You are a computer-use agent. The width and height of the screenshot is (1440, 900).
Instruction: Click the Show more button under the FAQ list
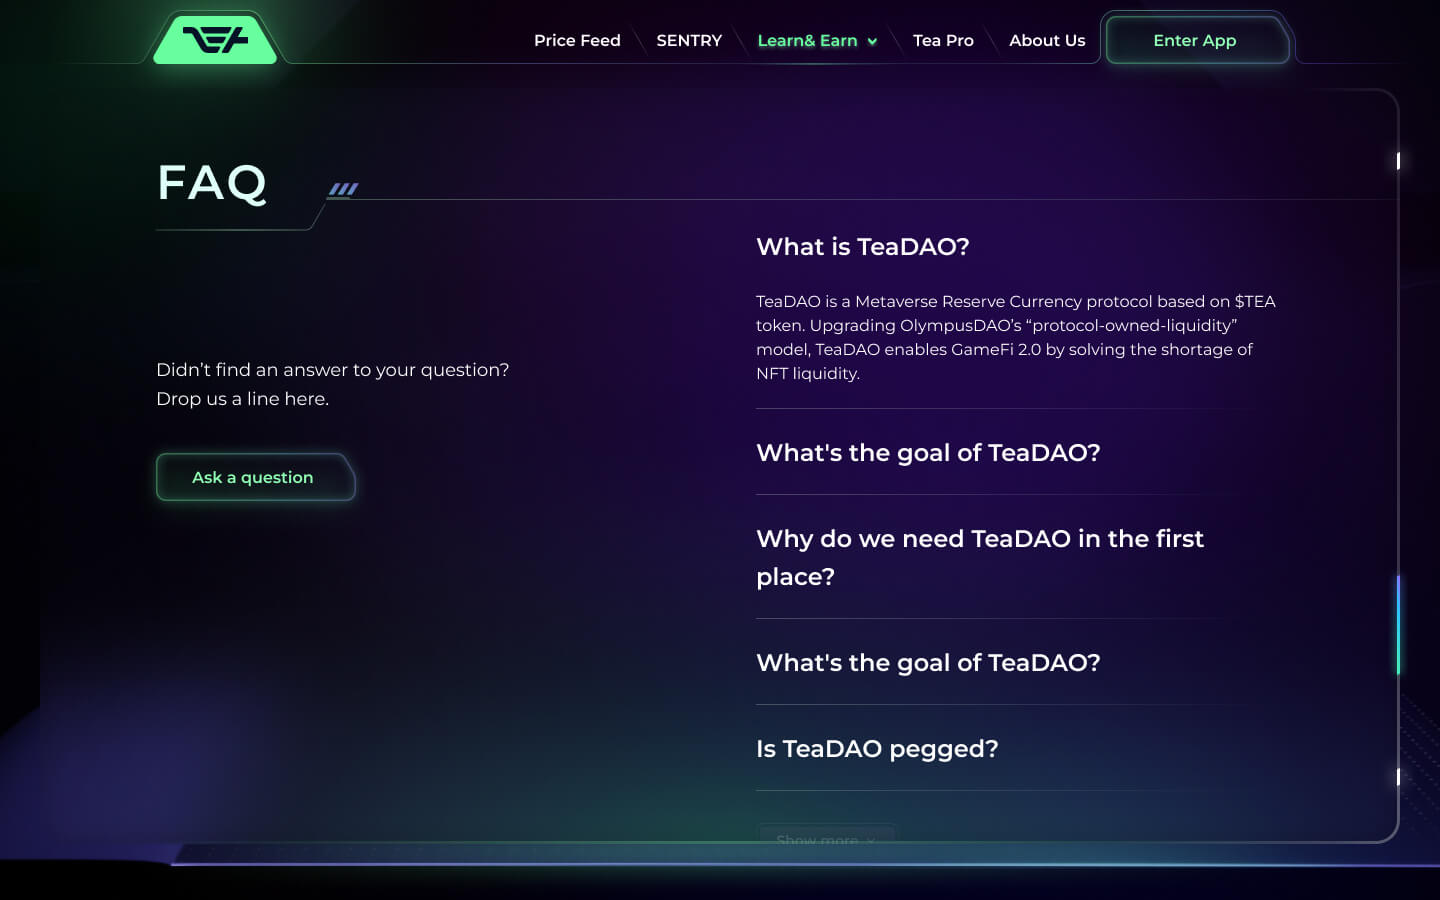coord(825,838)
